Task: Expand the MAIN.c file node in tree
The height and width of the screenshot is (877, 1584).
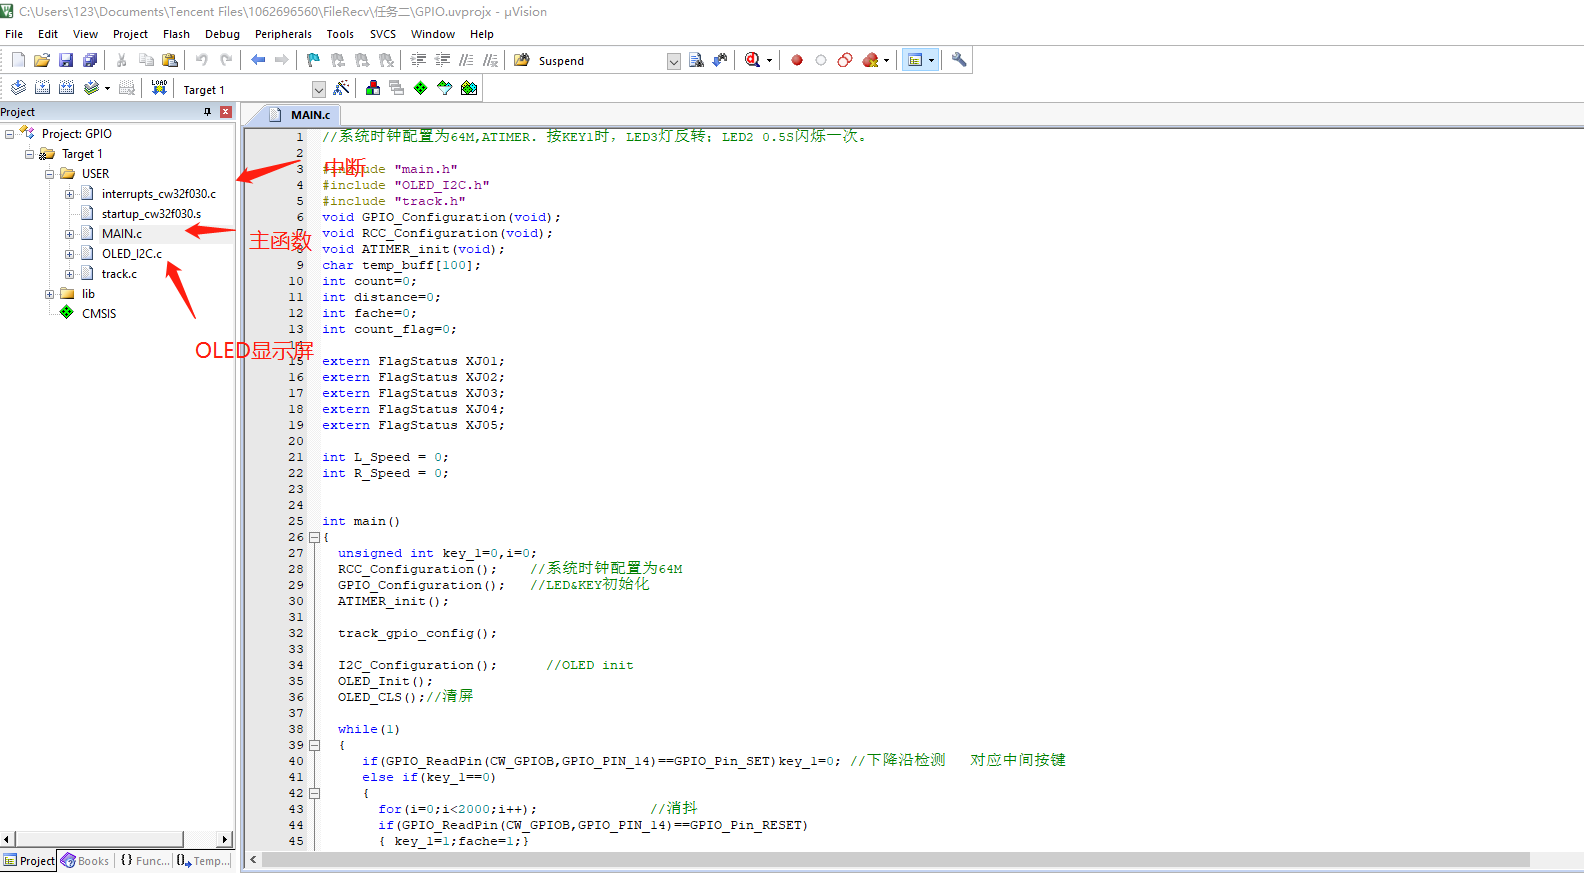Action: click(69, 234)
